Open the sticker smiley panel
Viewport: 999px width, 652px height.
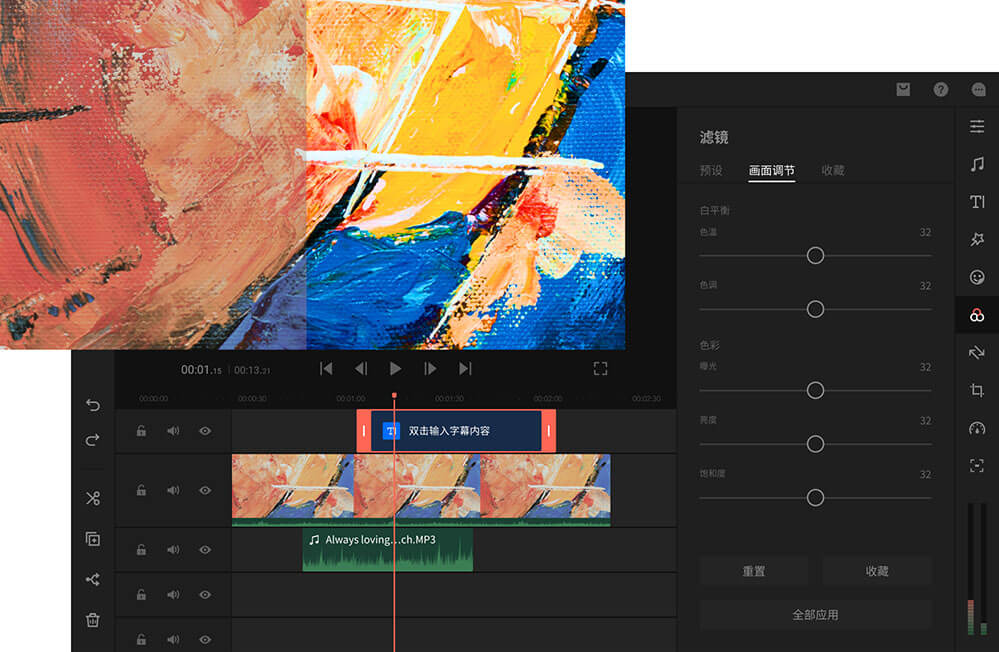(977, 277)
